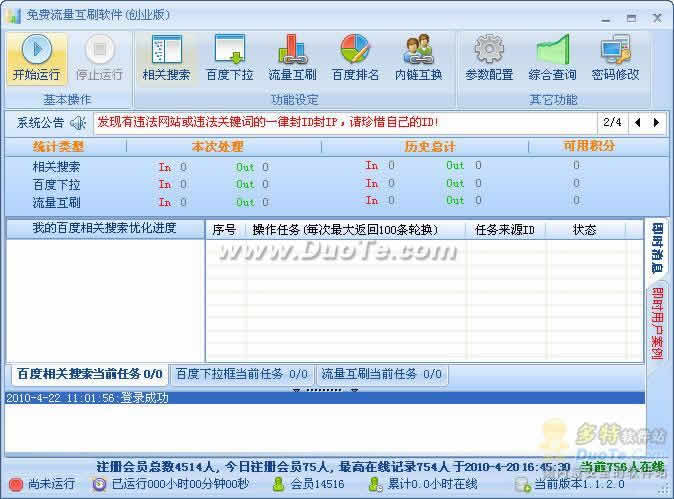Viewport: 674px width, 499px height.
Task: Switch to 流量互刷当前任务 tab
Action: click(x=381, y=374)
